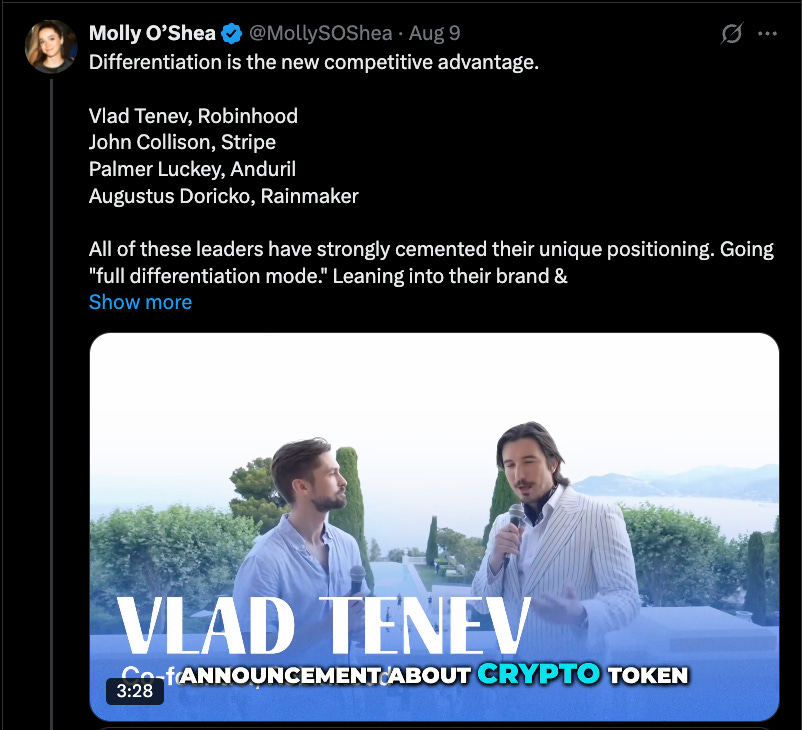
Task: Play the Vlad Tenev video
Action: pos(434,527)
